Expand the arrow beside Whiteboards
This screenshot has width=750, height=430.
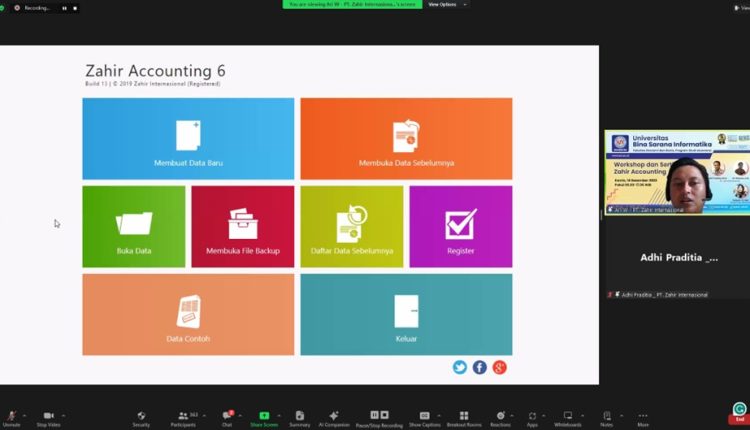click(583, 416)
